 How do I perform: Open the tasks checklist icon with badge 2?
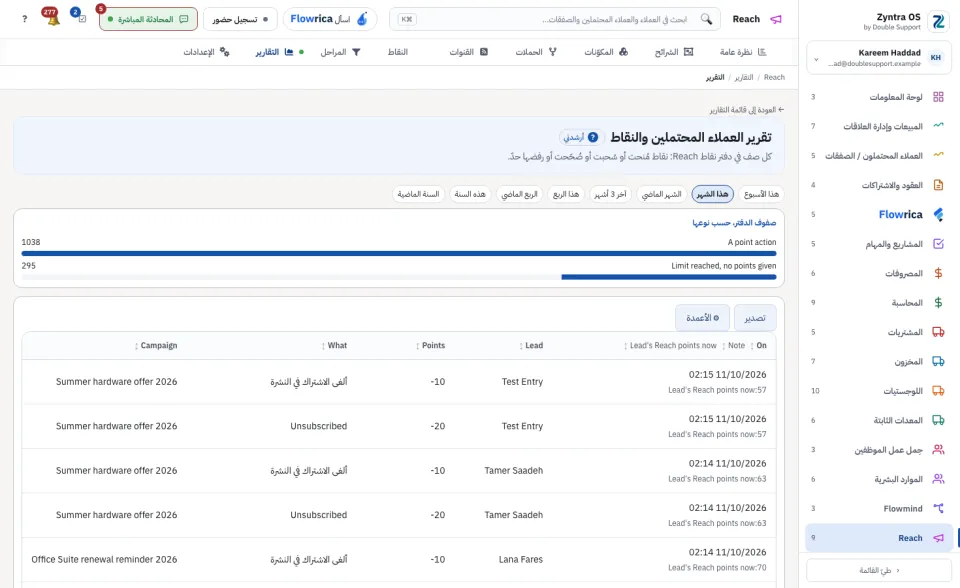pyautogui.click(x=80, y=17)
